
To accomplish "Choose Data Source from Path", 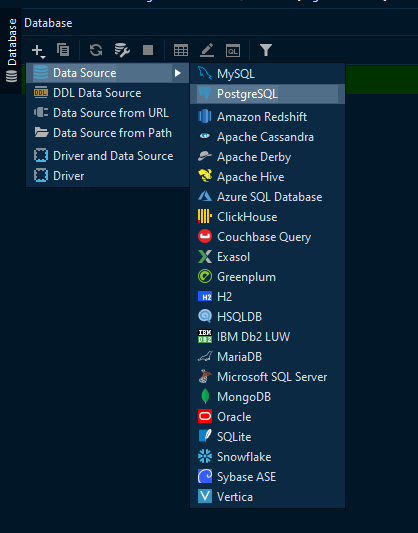I will (107, 133).
